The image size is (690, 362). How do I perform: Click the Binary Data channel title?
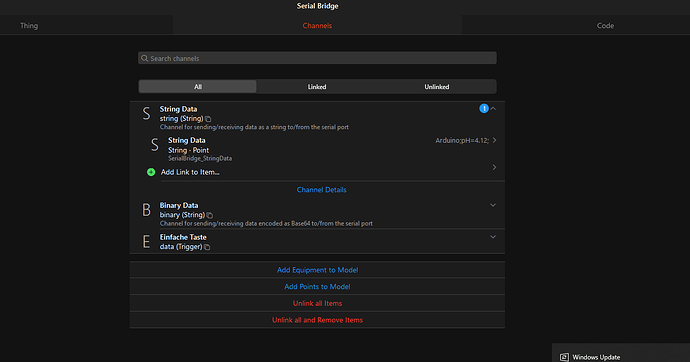[179, 205]
